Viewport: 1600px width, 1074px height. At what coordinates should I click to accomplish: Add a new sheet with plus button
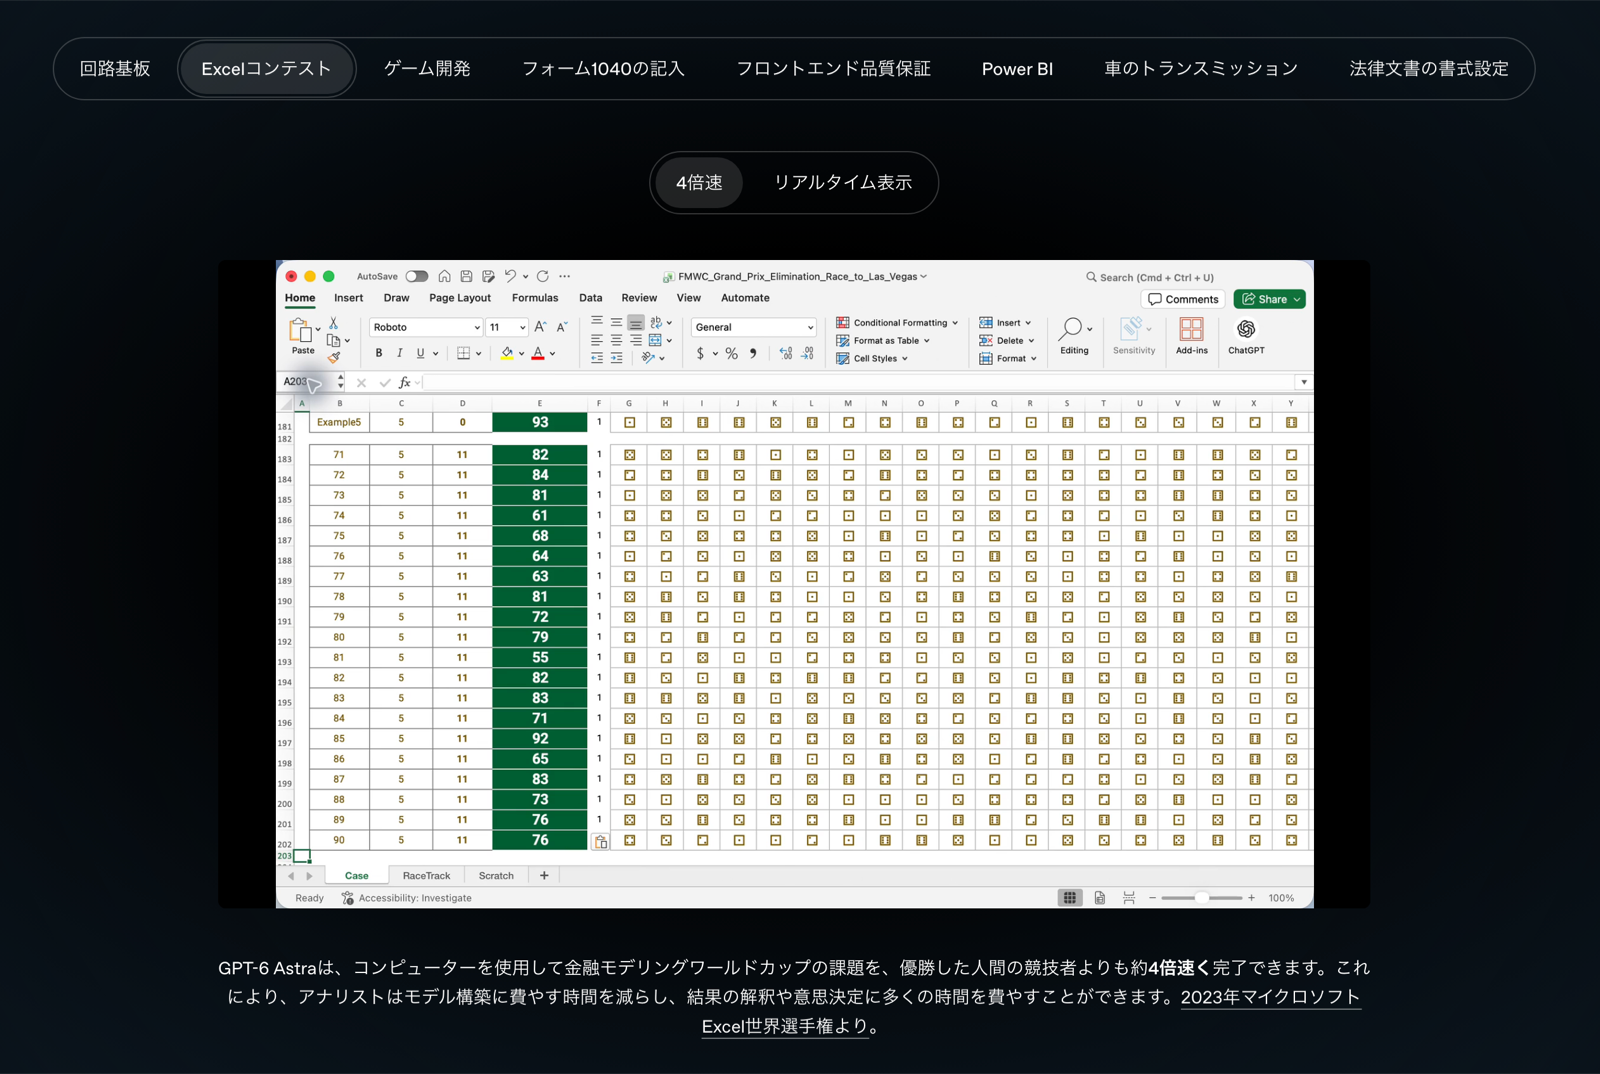[x=544, y=876]
